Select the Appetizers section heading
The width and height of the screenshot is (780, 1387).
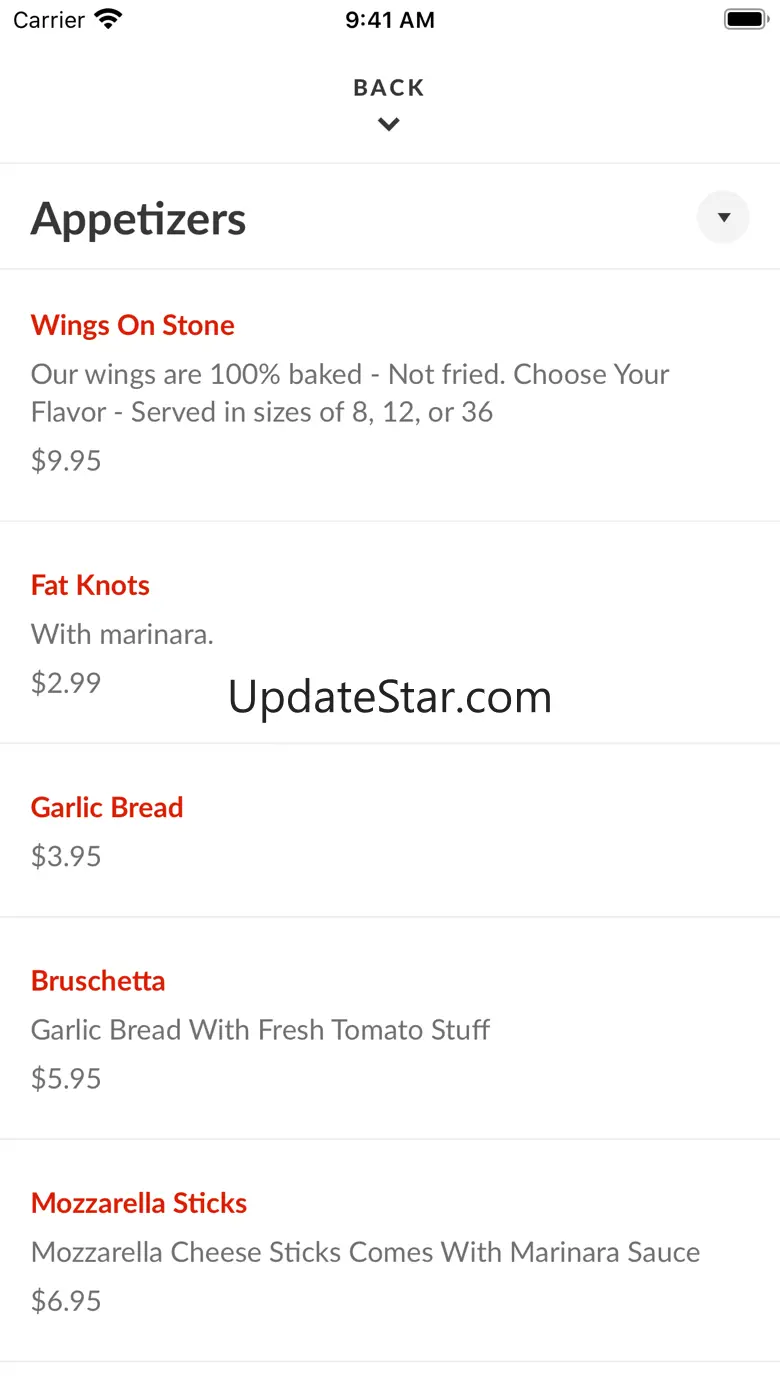point(138,219)
